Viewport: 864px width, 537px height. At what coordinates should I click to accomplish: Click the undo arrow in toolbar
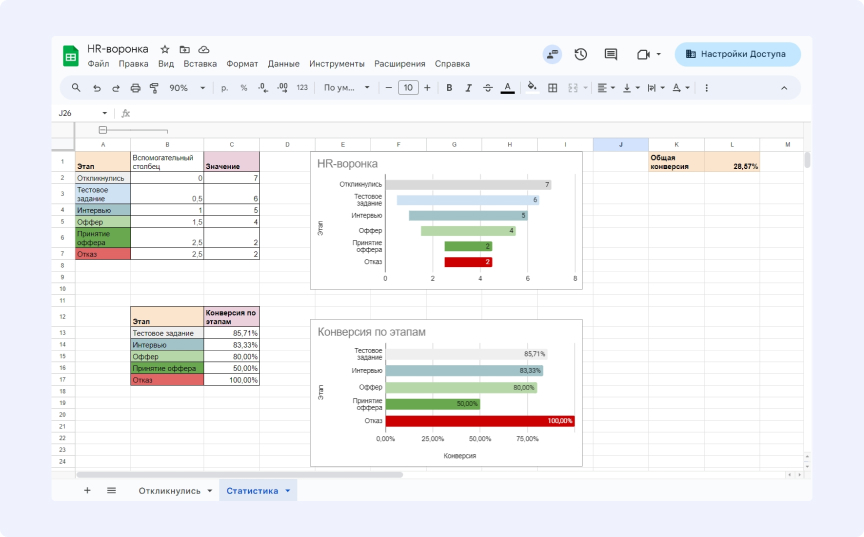(x=97, y=88)
